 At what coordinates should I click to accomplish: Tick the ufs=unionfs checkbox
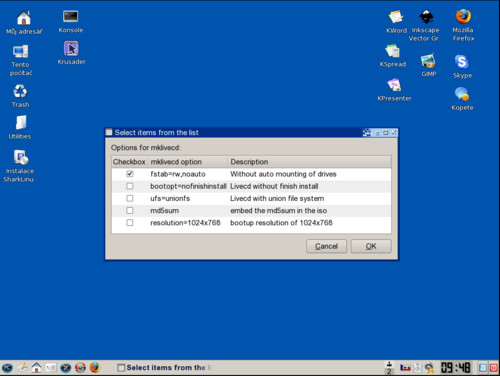coord(130,198)
